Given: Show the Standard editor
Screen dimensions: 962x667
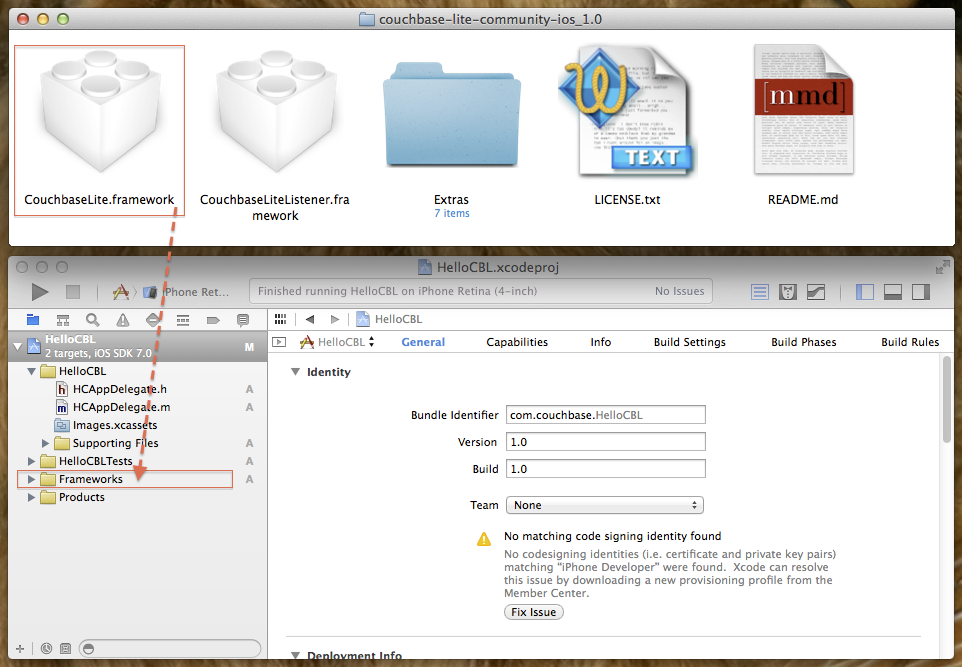Looking at the screenshot, I should coord(760,292).
